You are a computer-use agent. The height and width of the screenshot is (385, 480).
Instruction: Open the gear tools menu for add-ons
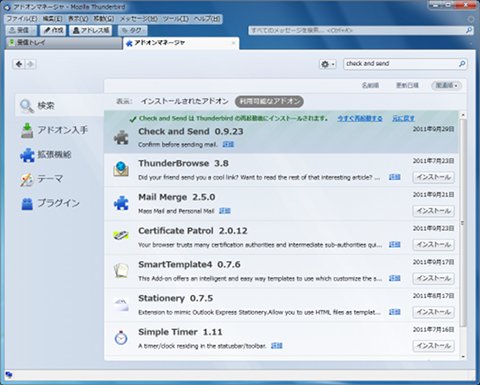click(x=328, y=64)
